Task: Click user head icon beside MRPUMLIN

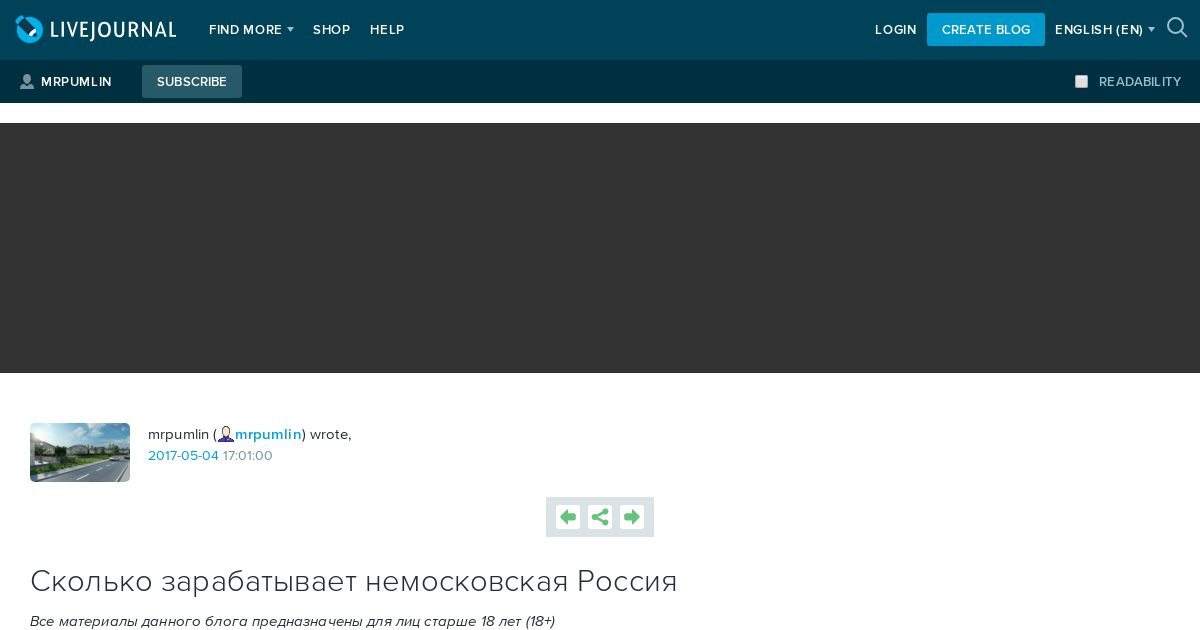Action: click(x=27, y=82)
